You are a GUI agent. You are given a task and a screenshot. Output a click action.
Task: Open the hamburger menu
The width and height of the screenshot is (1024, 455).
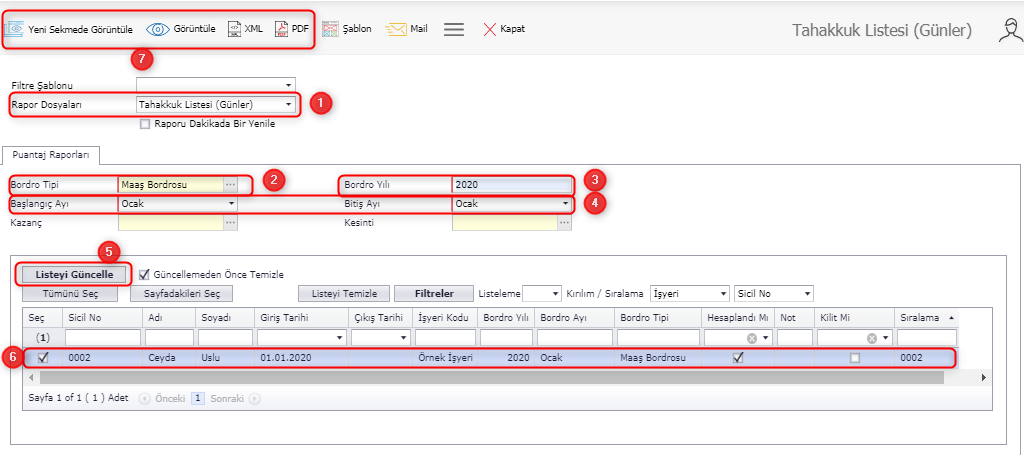point(454,29)
